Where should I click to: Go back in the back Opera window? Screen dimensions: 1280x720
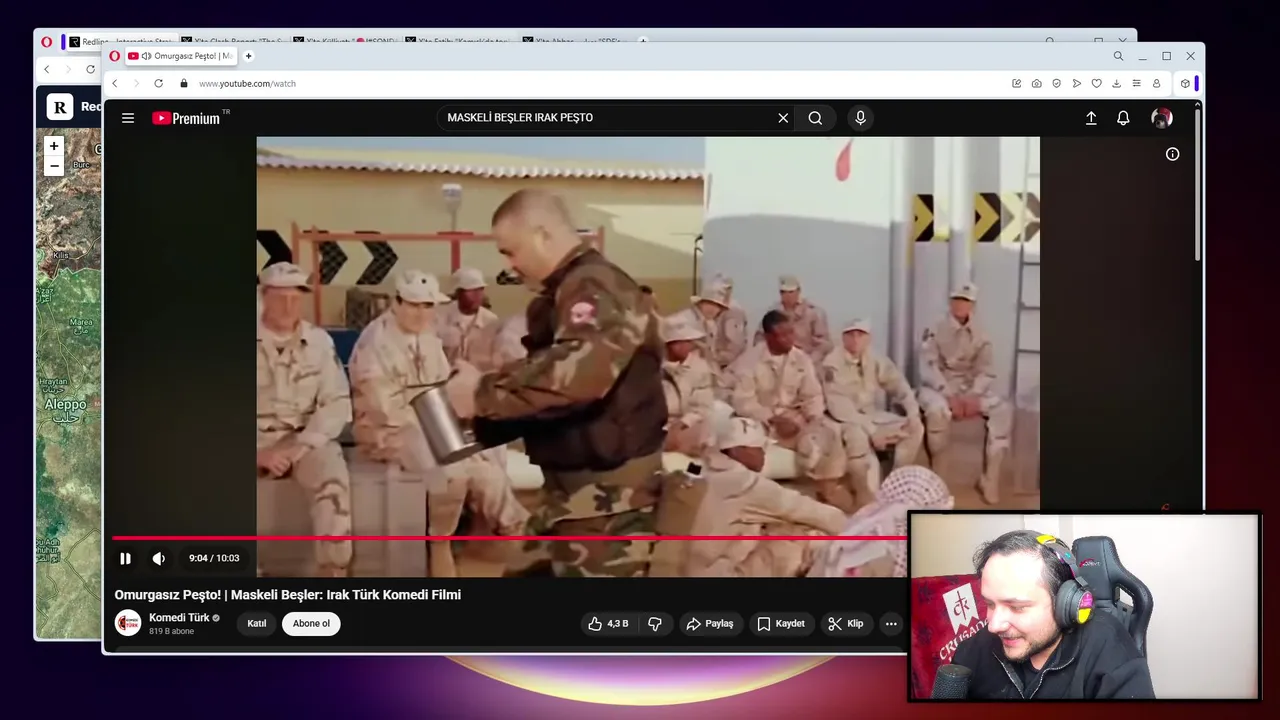click(46, 70)
